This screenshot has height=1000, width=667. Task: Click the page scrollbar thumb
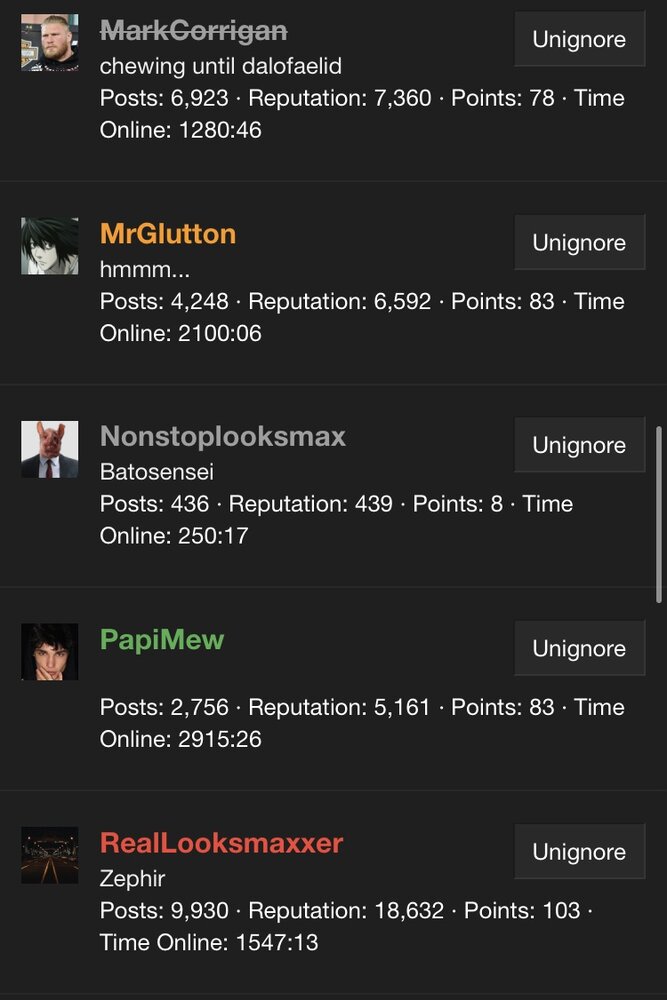(659, 515)
